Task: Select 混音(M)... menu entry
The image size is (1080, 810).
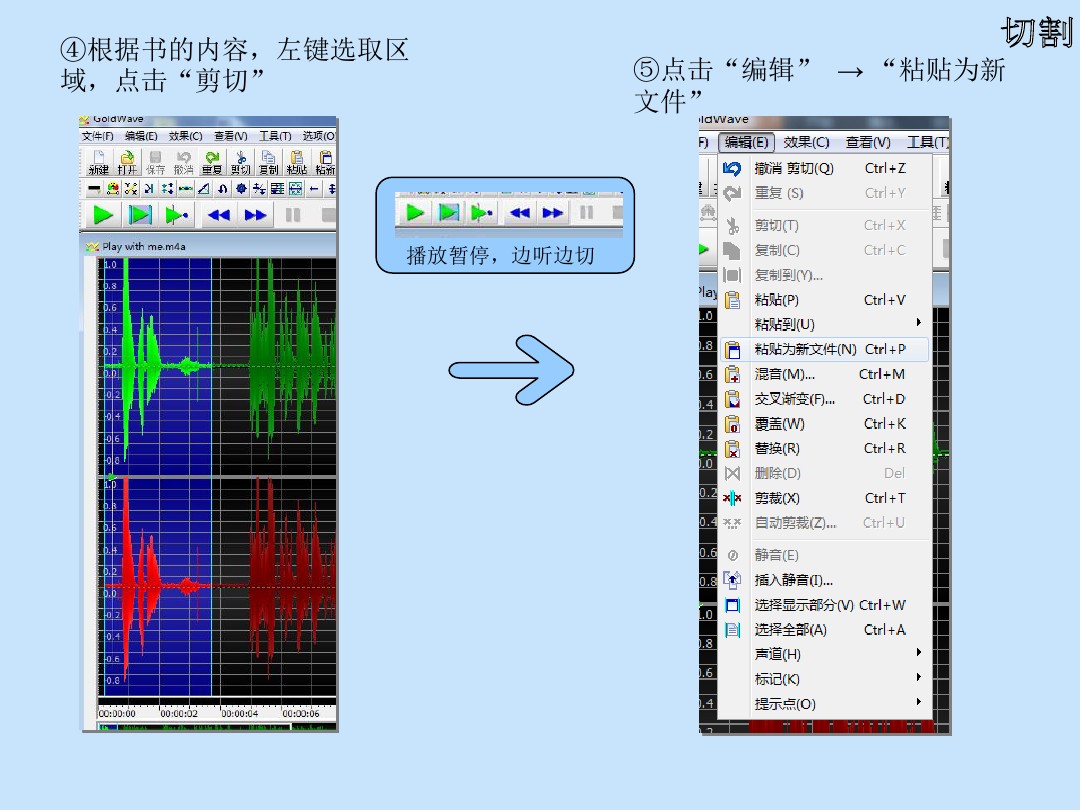Action: point(784,374)
